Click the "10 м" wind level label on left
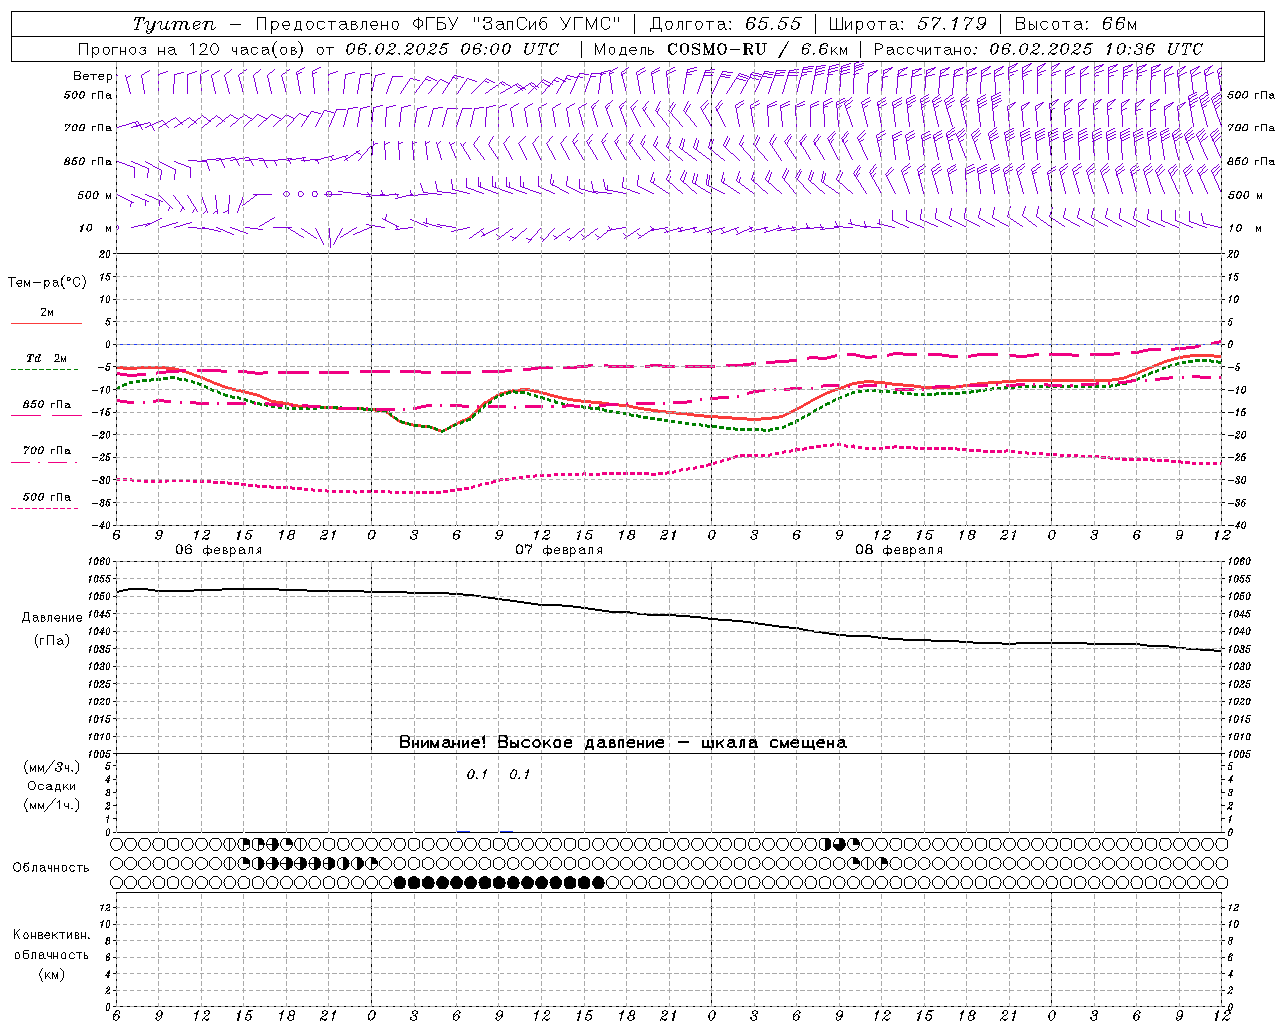The image size is (1280, 1024). coord(96,228)
